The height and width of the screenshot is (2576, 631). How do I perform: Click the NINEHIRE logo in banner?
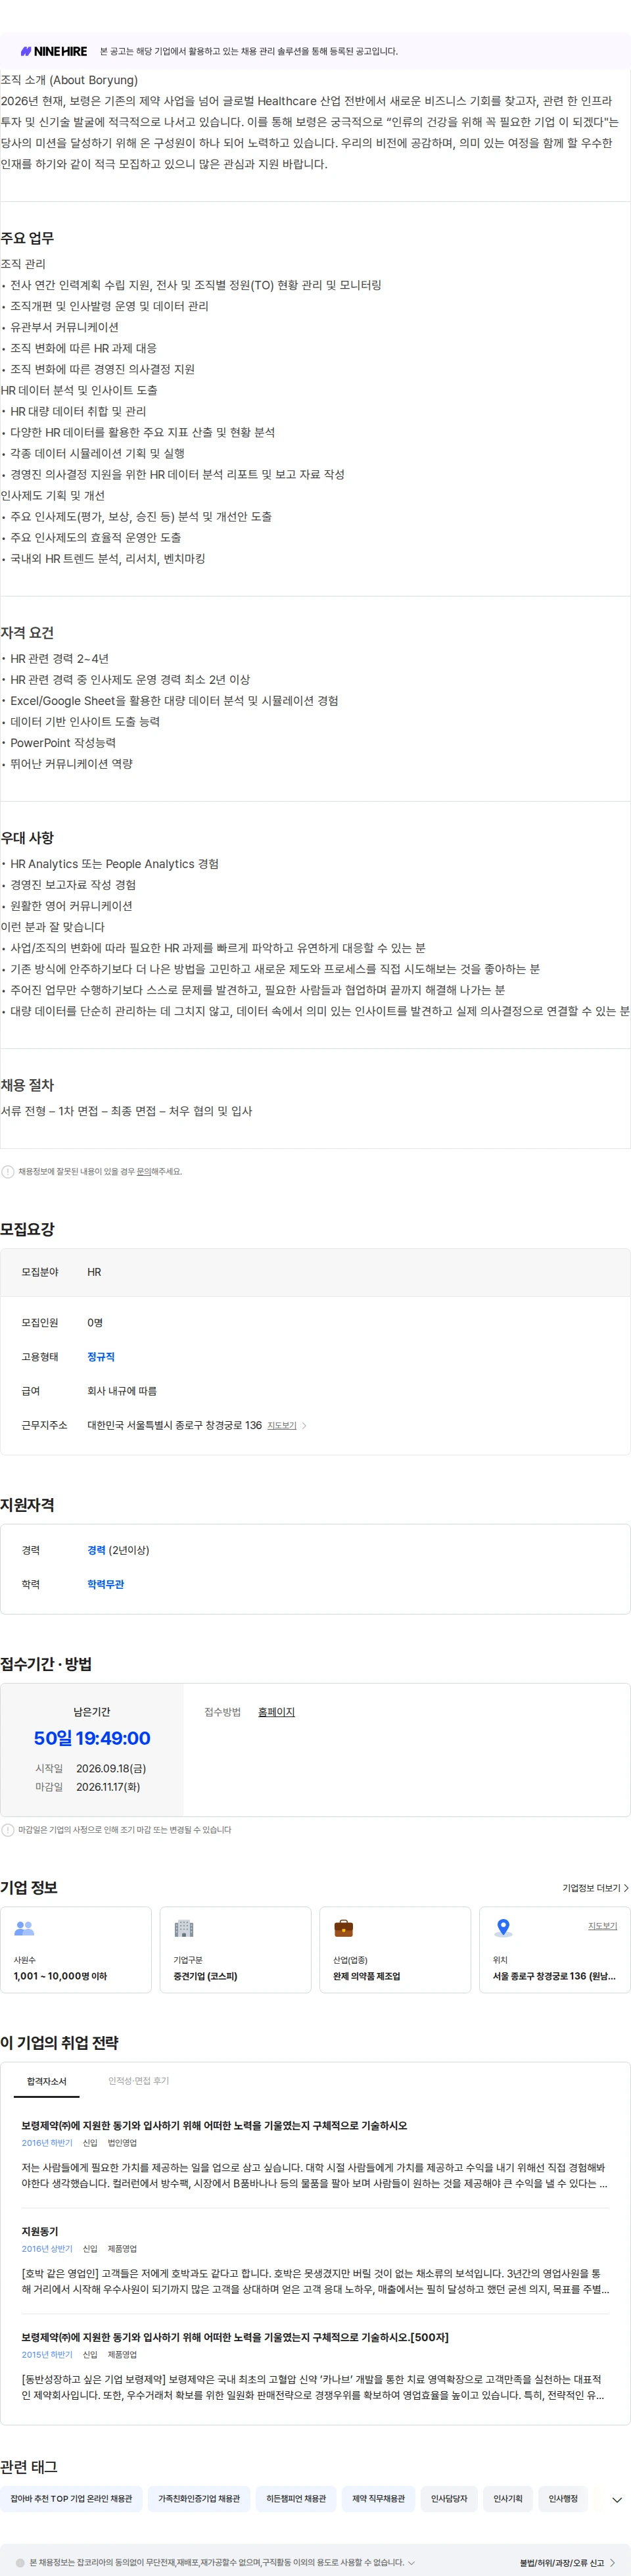click(x=53, y=51)
